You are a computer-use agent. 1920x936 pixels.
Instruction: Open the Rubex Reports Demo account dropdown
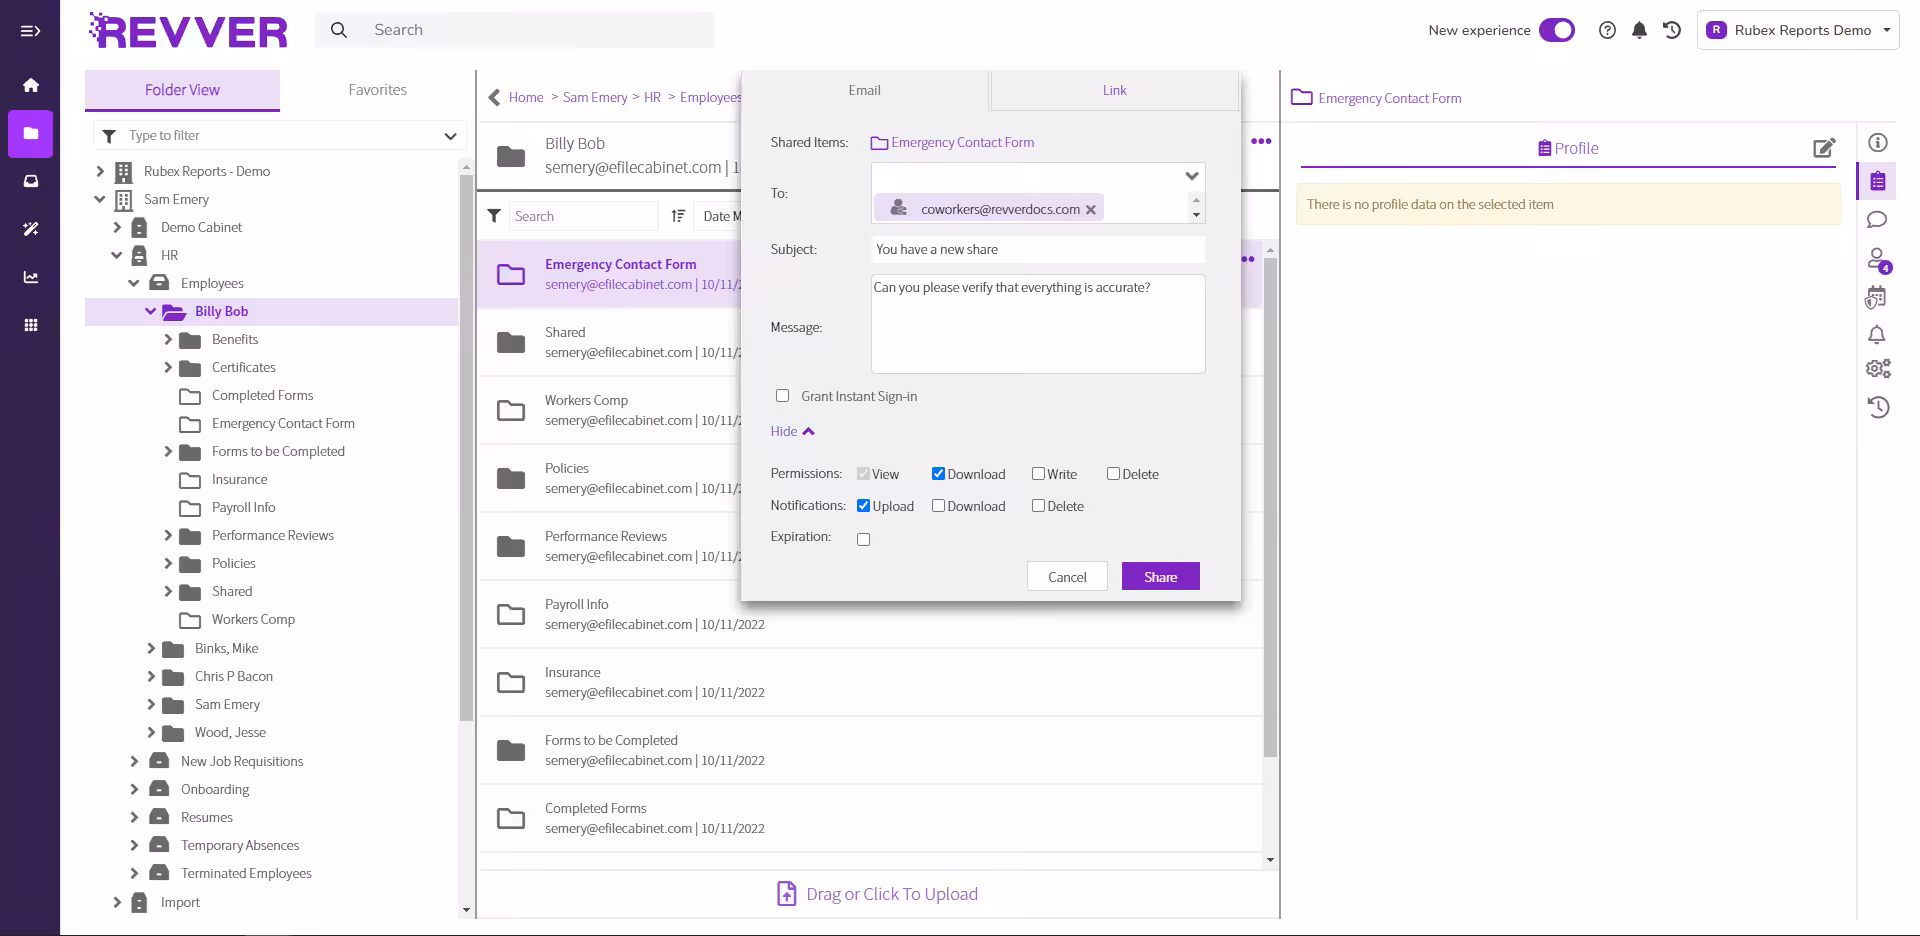pos(1798,30)
